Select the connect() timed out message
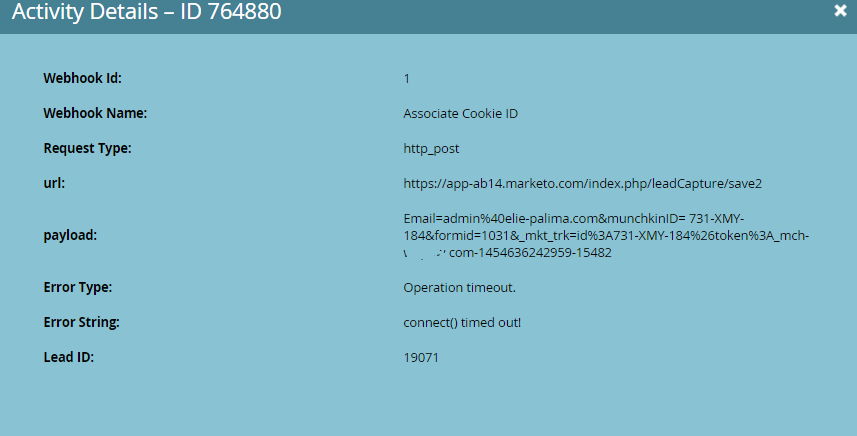This screenshot has width=857, height=436. point(462,322)
